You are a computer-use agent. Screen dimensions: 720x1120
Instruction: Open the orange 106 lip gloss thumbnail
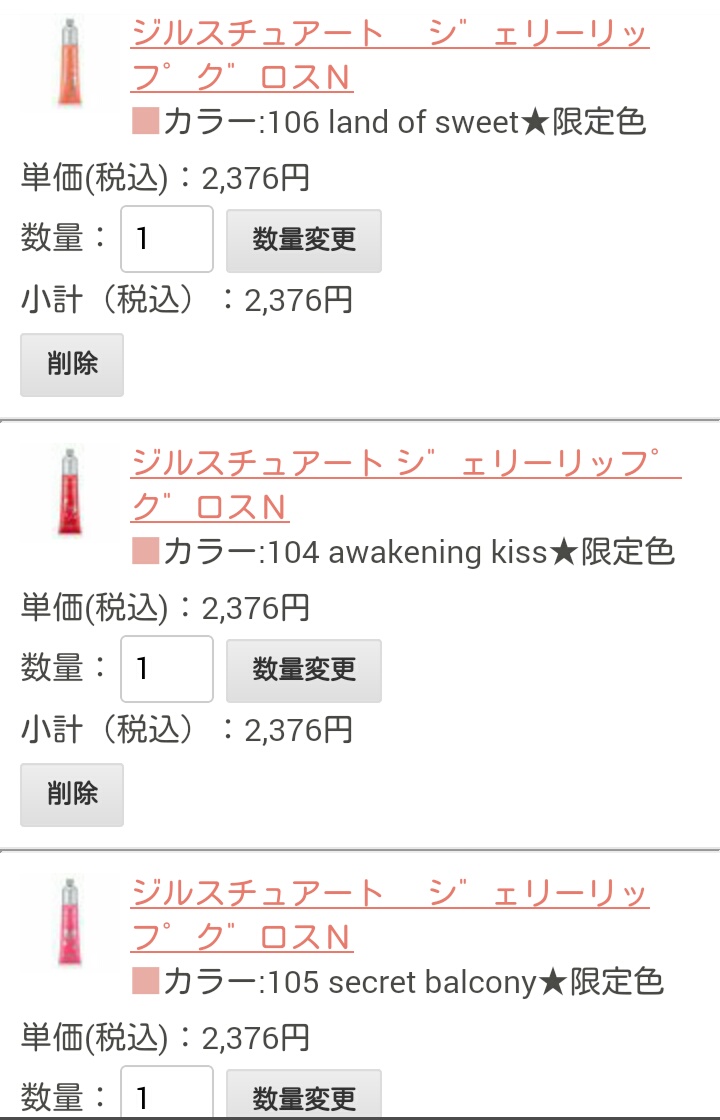(69, 62)
